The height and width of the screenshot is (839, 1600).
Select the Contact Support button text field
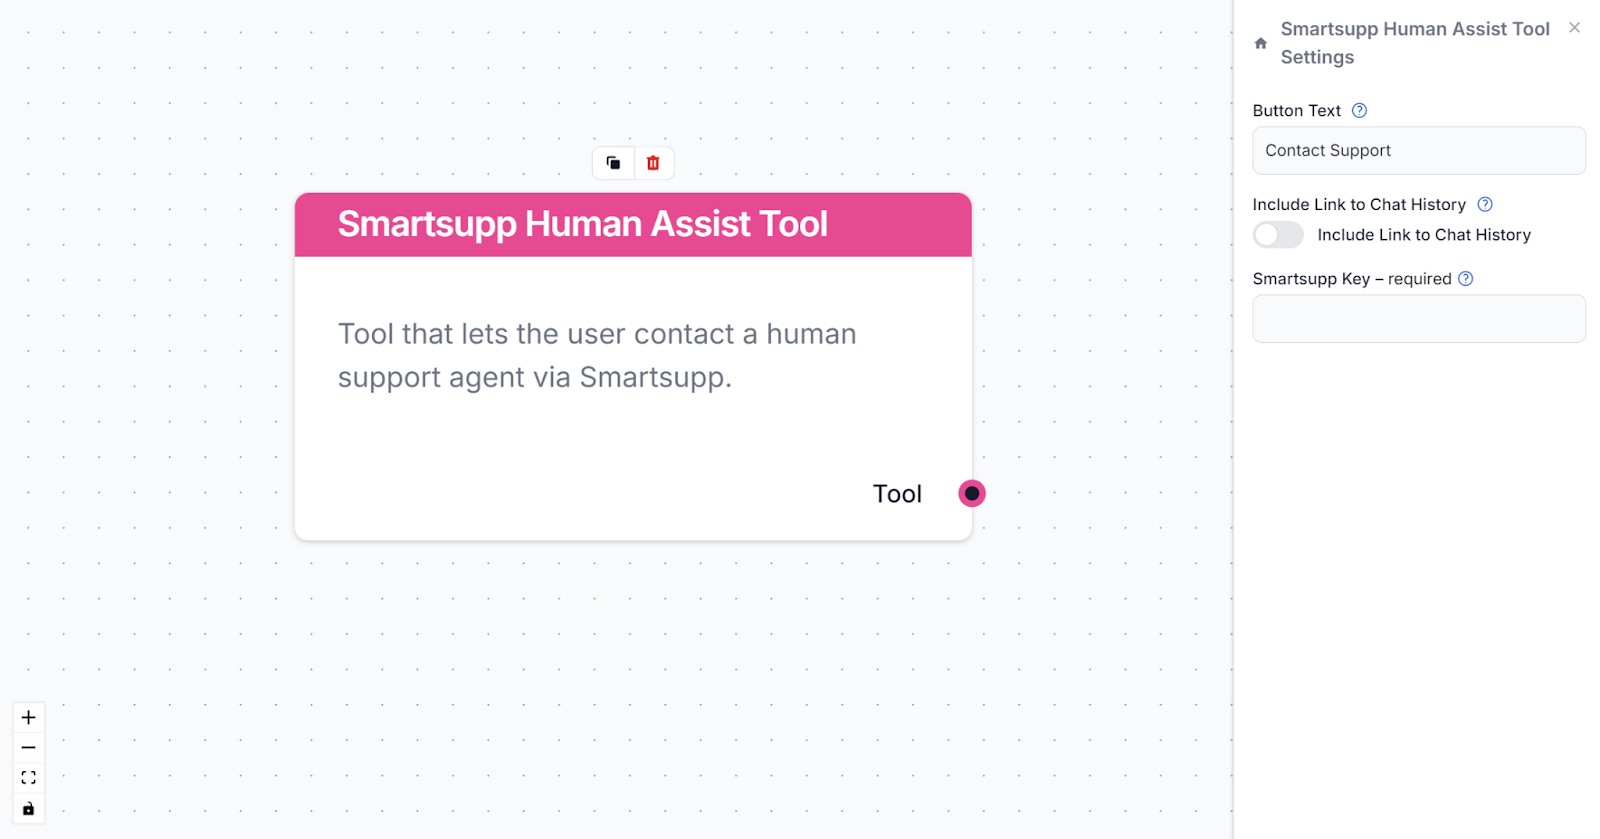click(1418, 150)
